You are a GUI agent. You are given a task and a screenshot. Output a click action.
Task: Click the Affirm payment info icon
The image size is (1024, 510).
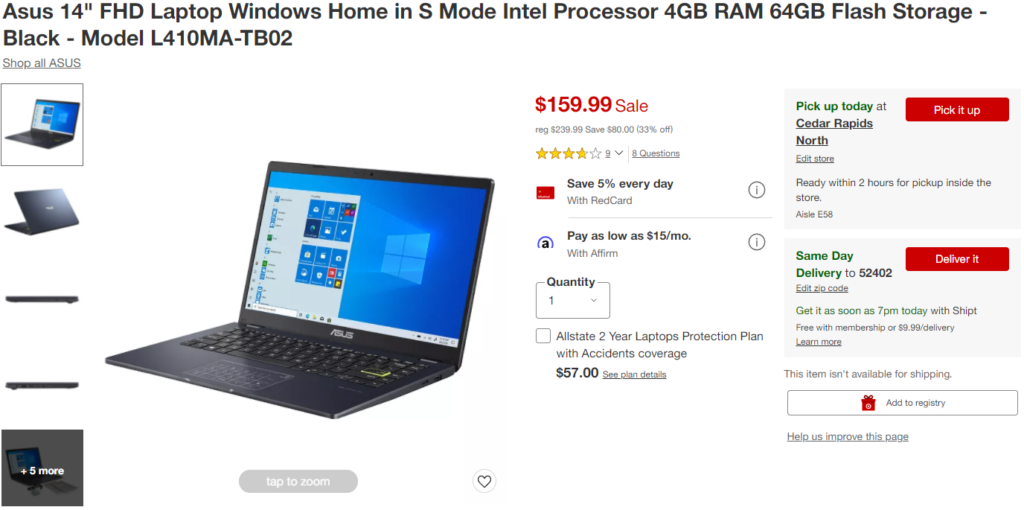click(x=756, y=242)
